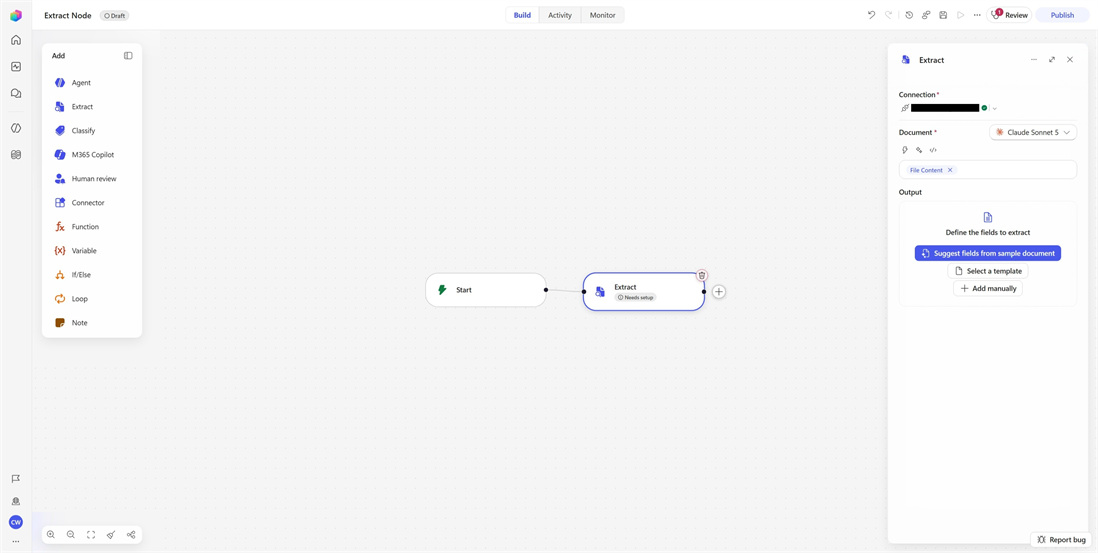Click the code expression icon under Document
This screenshot has height=553, width=1098.
(933, 150)
